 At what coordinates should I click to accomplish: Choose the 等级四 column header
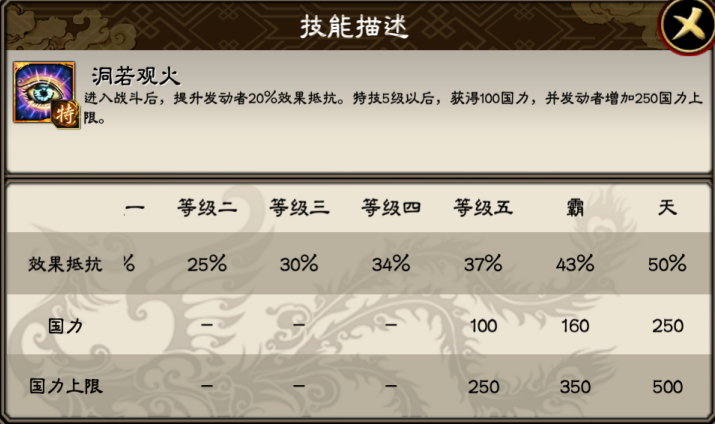pyautogui.click(x=391, y=209)
